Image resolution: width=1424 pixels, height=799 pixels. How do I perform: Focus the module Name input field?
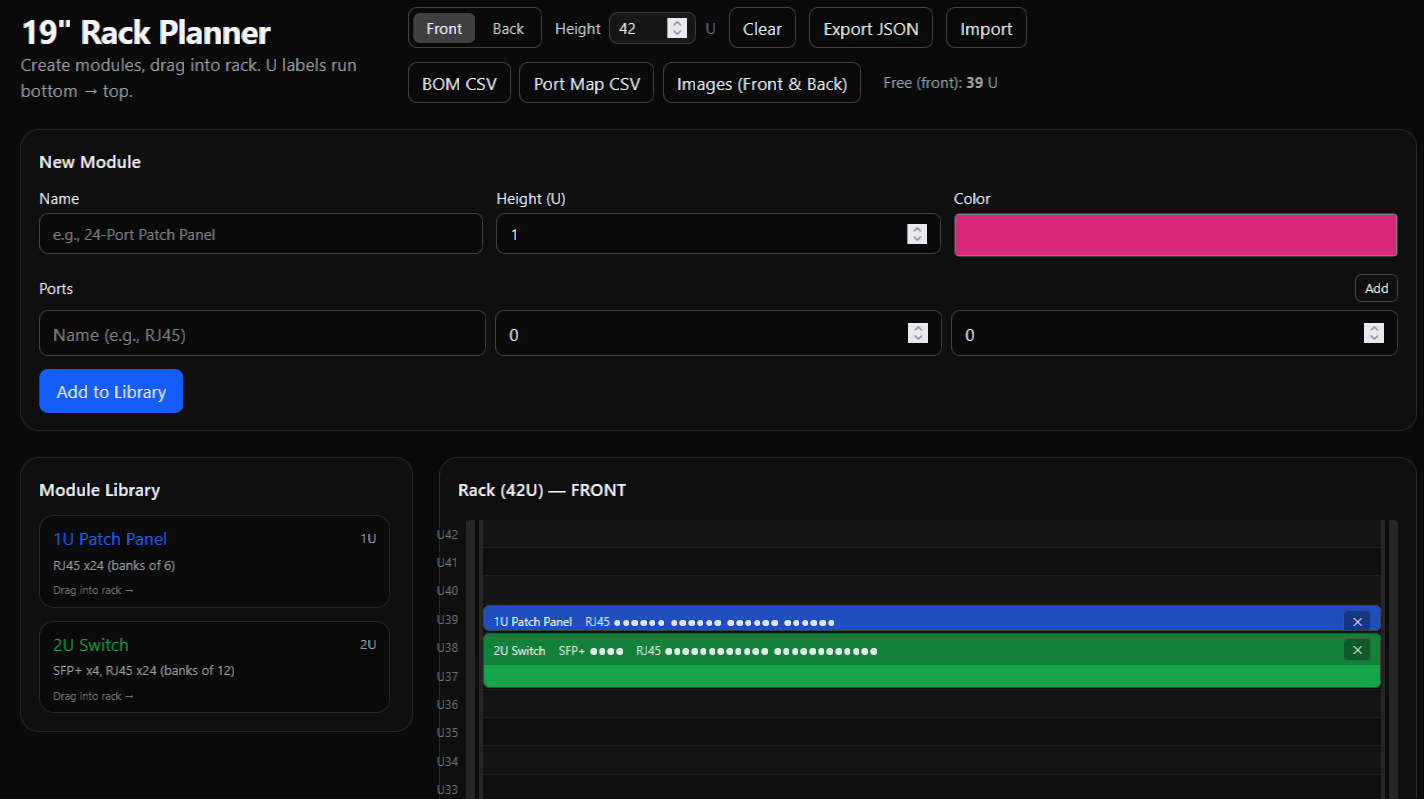point(261,234)
